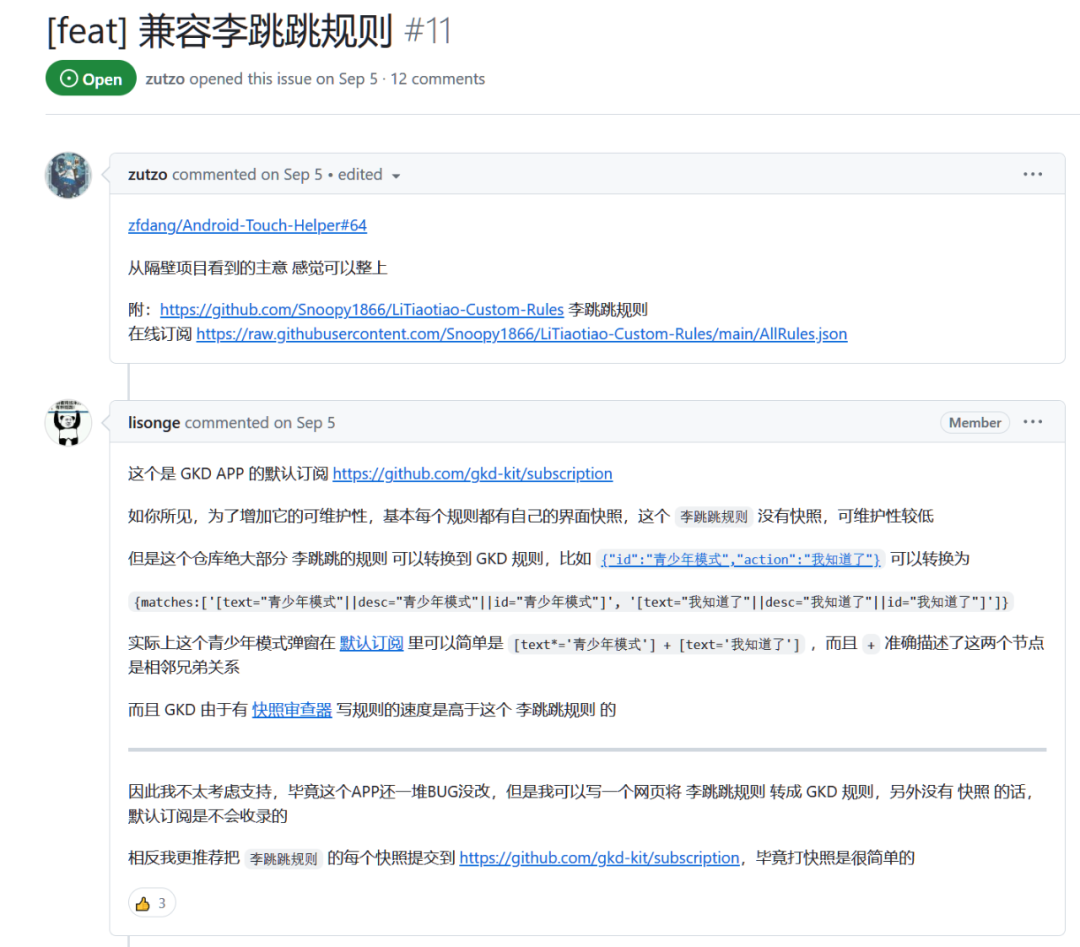Click the 李跳跳规则 inline code in last paragraph

(x=283, y=859)
